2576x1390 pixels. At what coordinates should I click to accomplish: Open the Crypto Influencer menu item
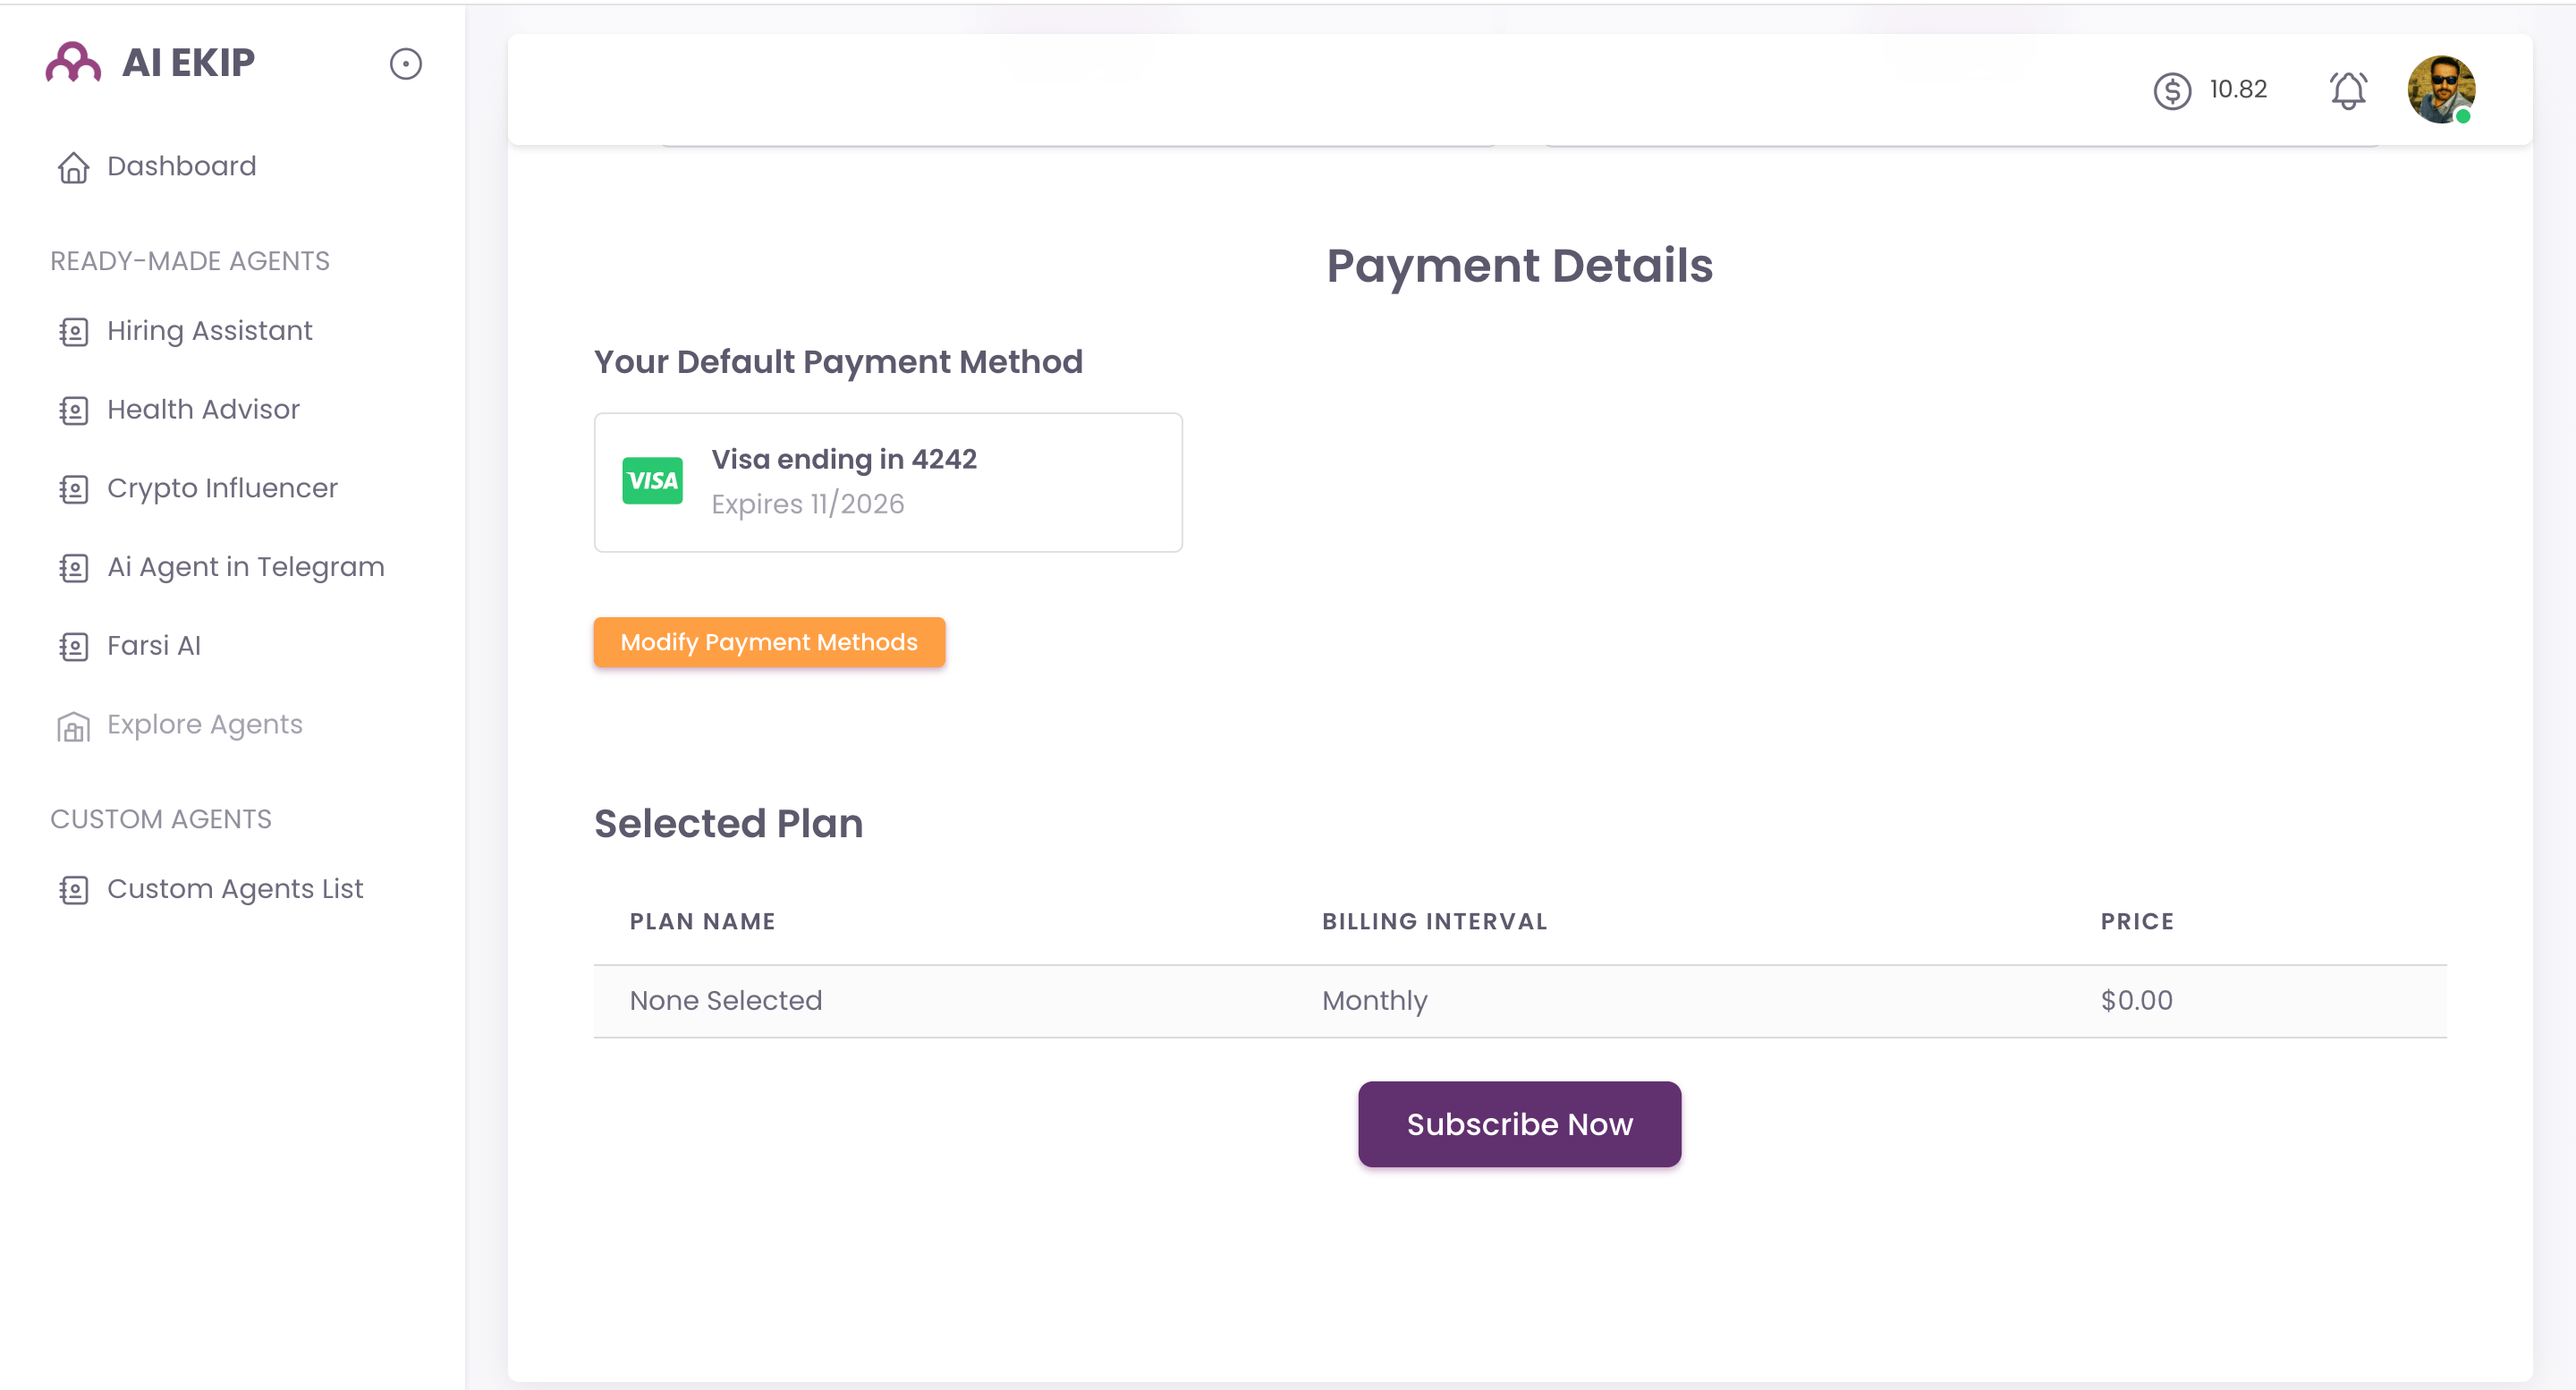pos(222,488)
